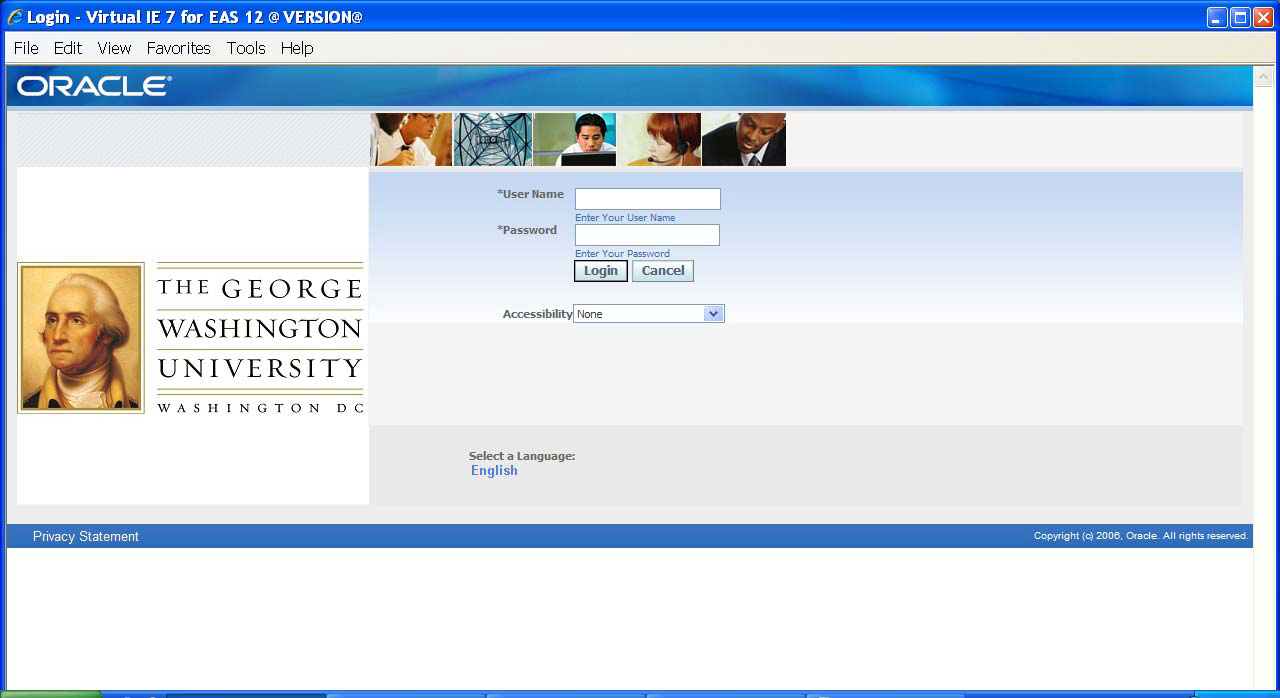The image size is (1280, 698).
Task: Click the scrollbar up arrow
Action: (x=1262, y=74)
